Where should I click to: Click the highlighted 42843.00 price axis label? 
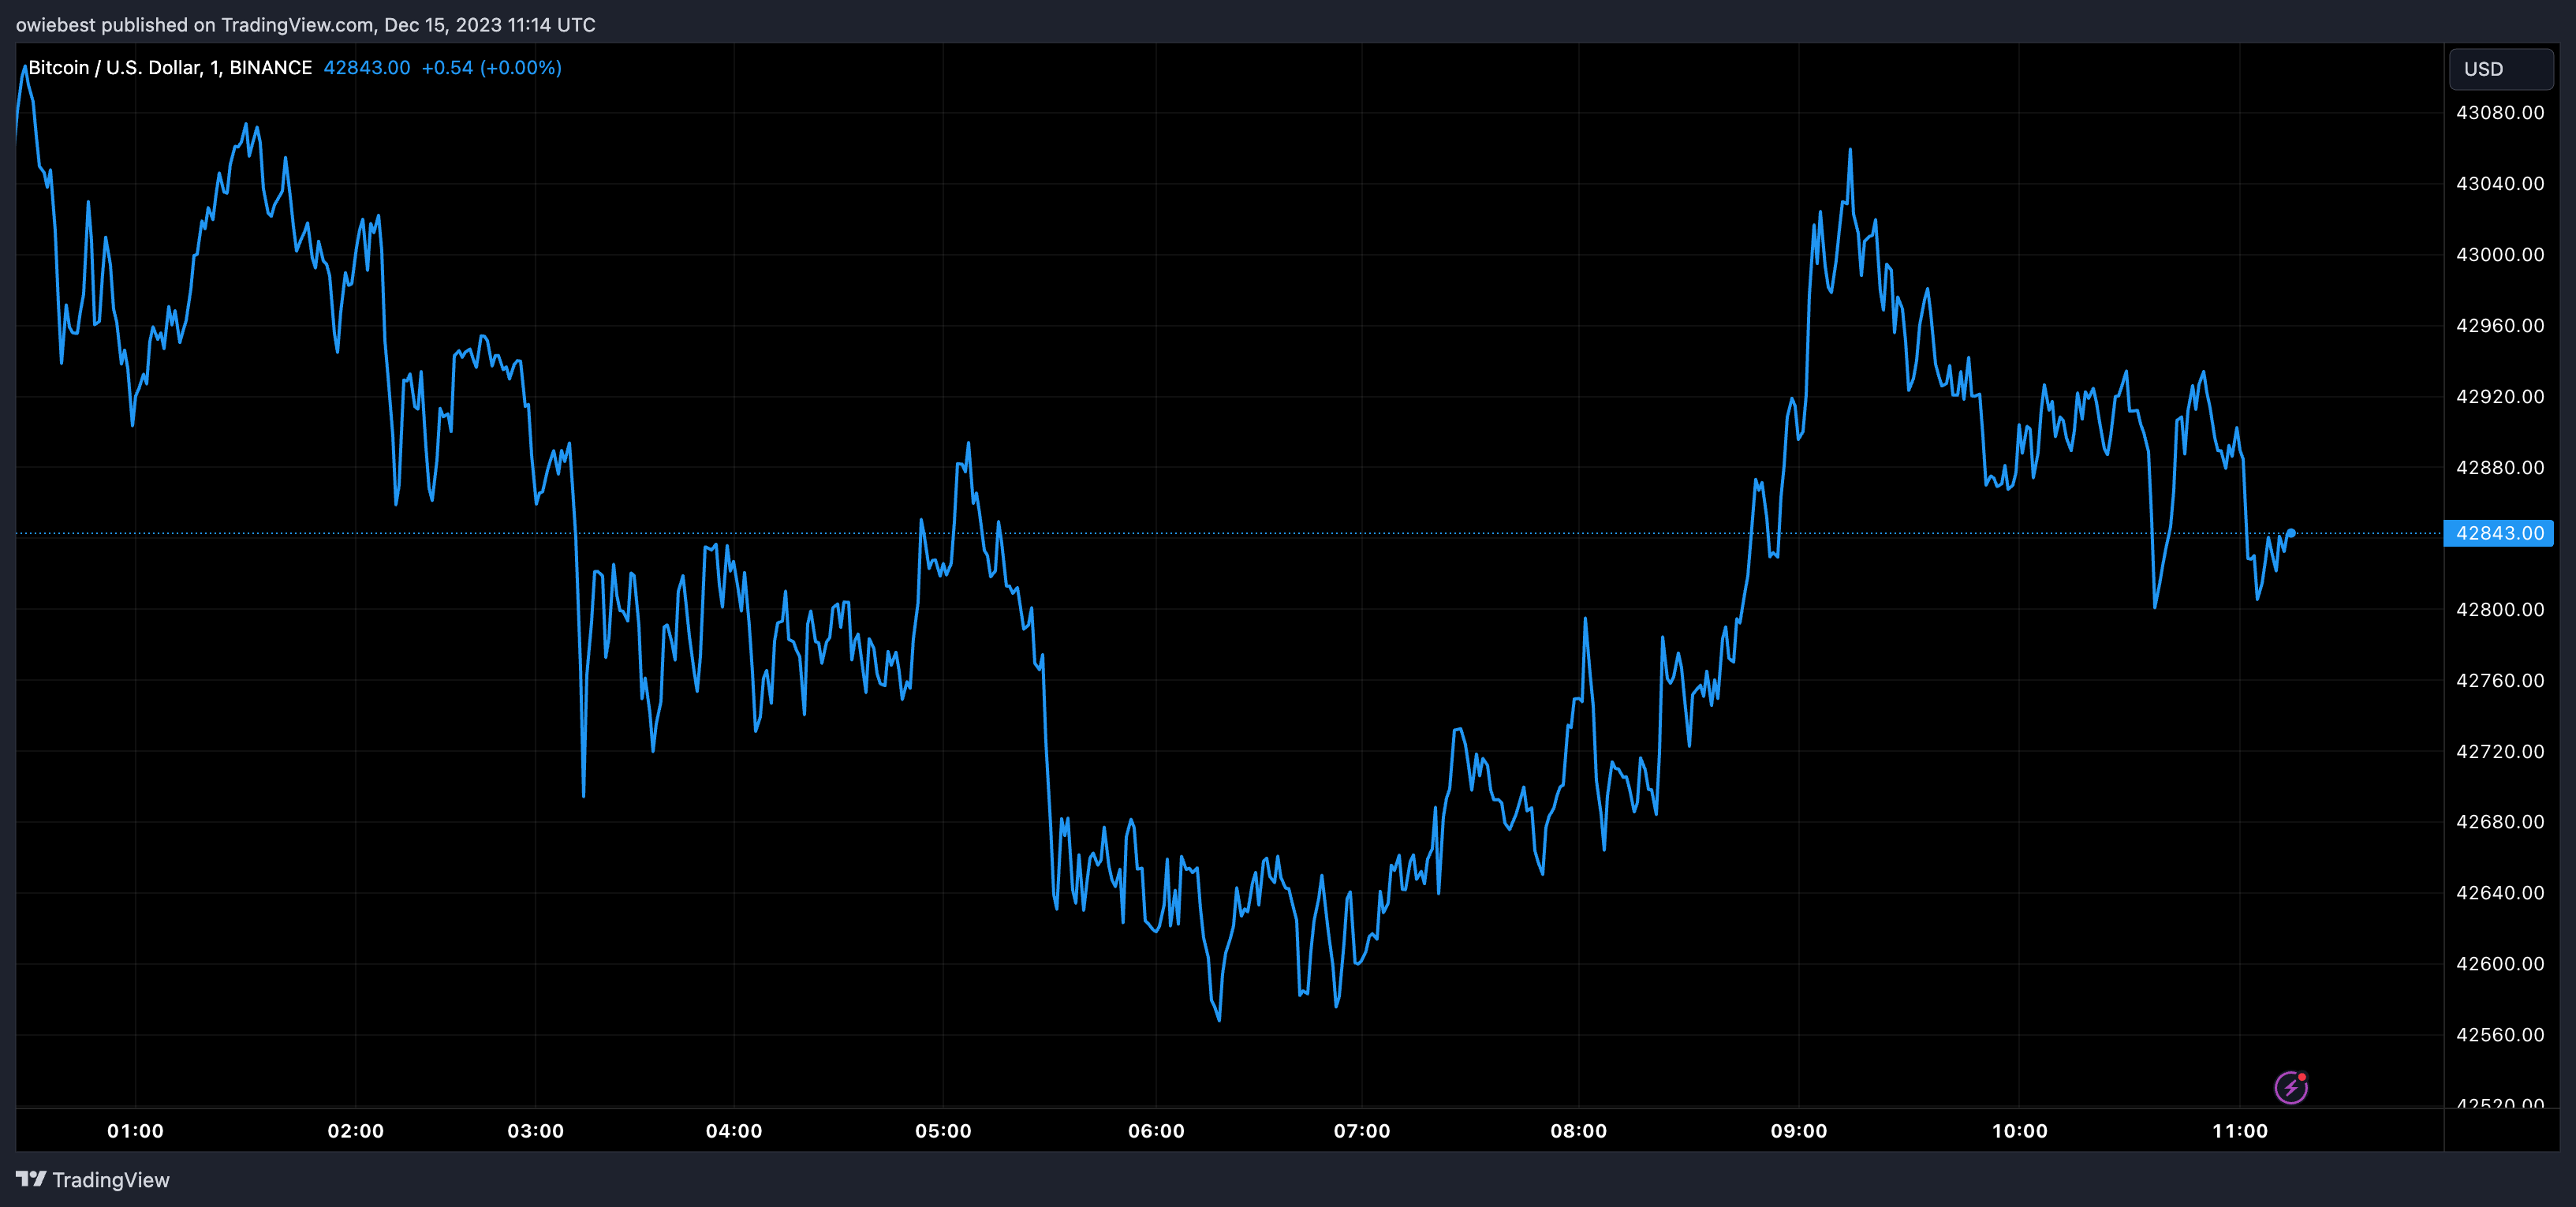click(2498, 533)
